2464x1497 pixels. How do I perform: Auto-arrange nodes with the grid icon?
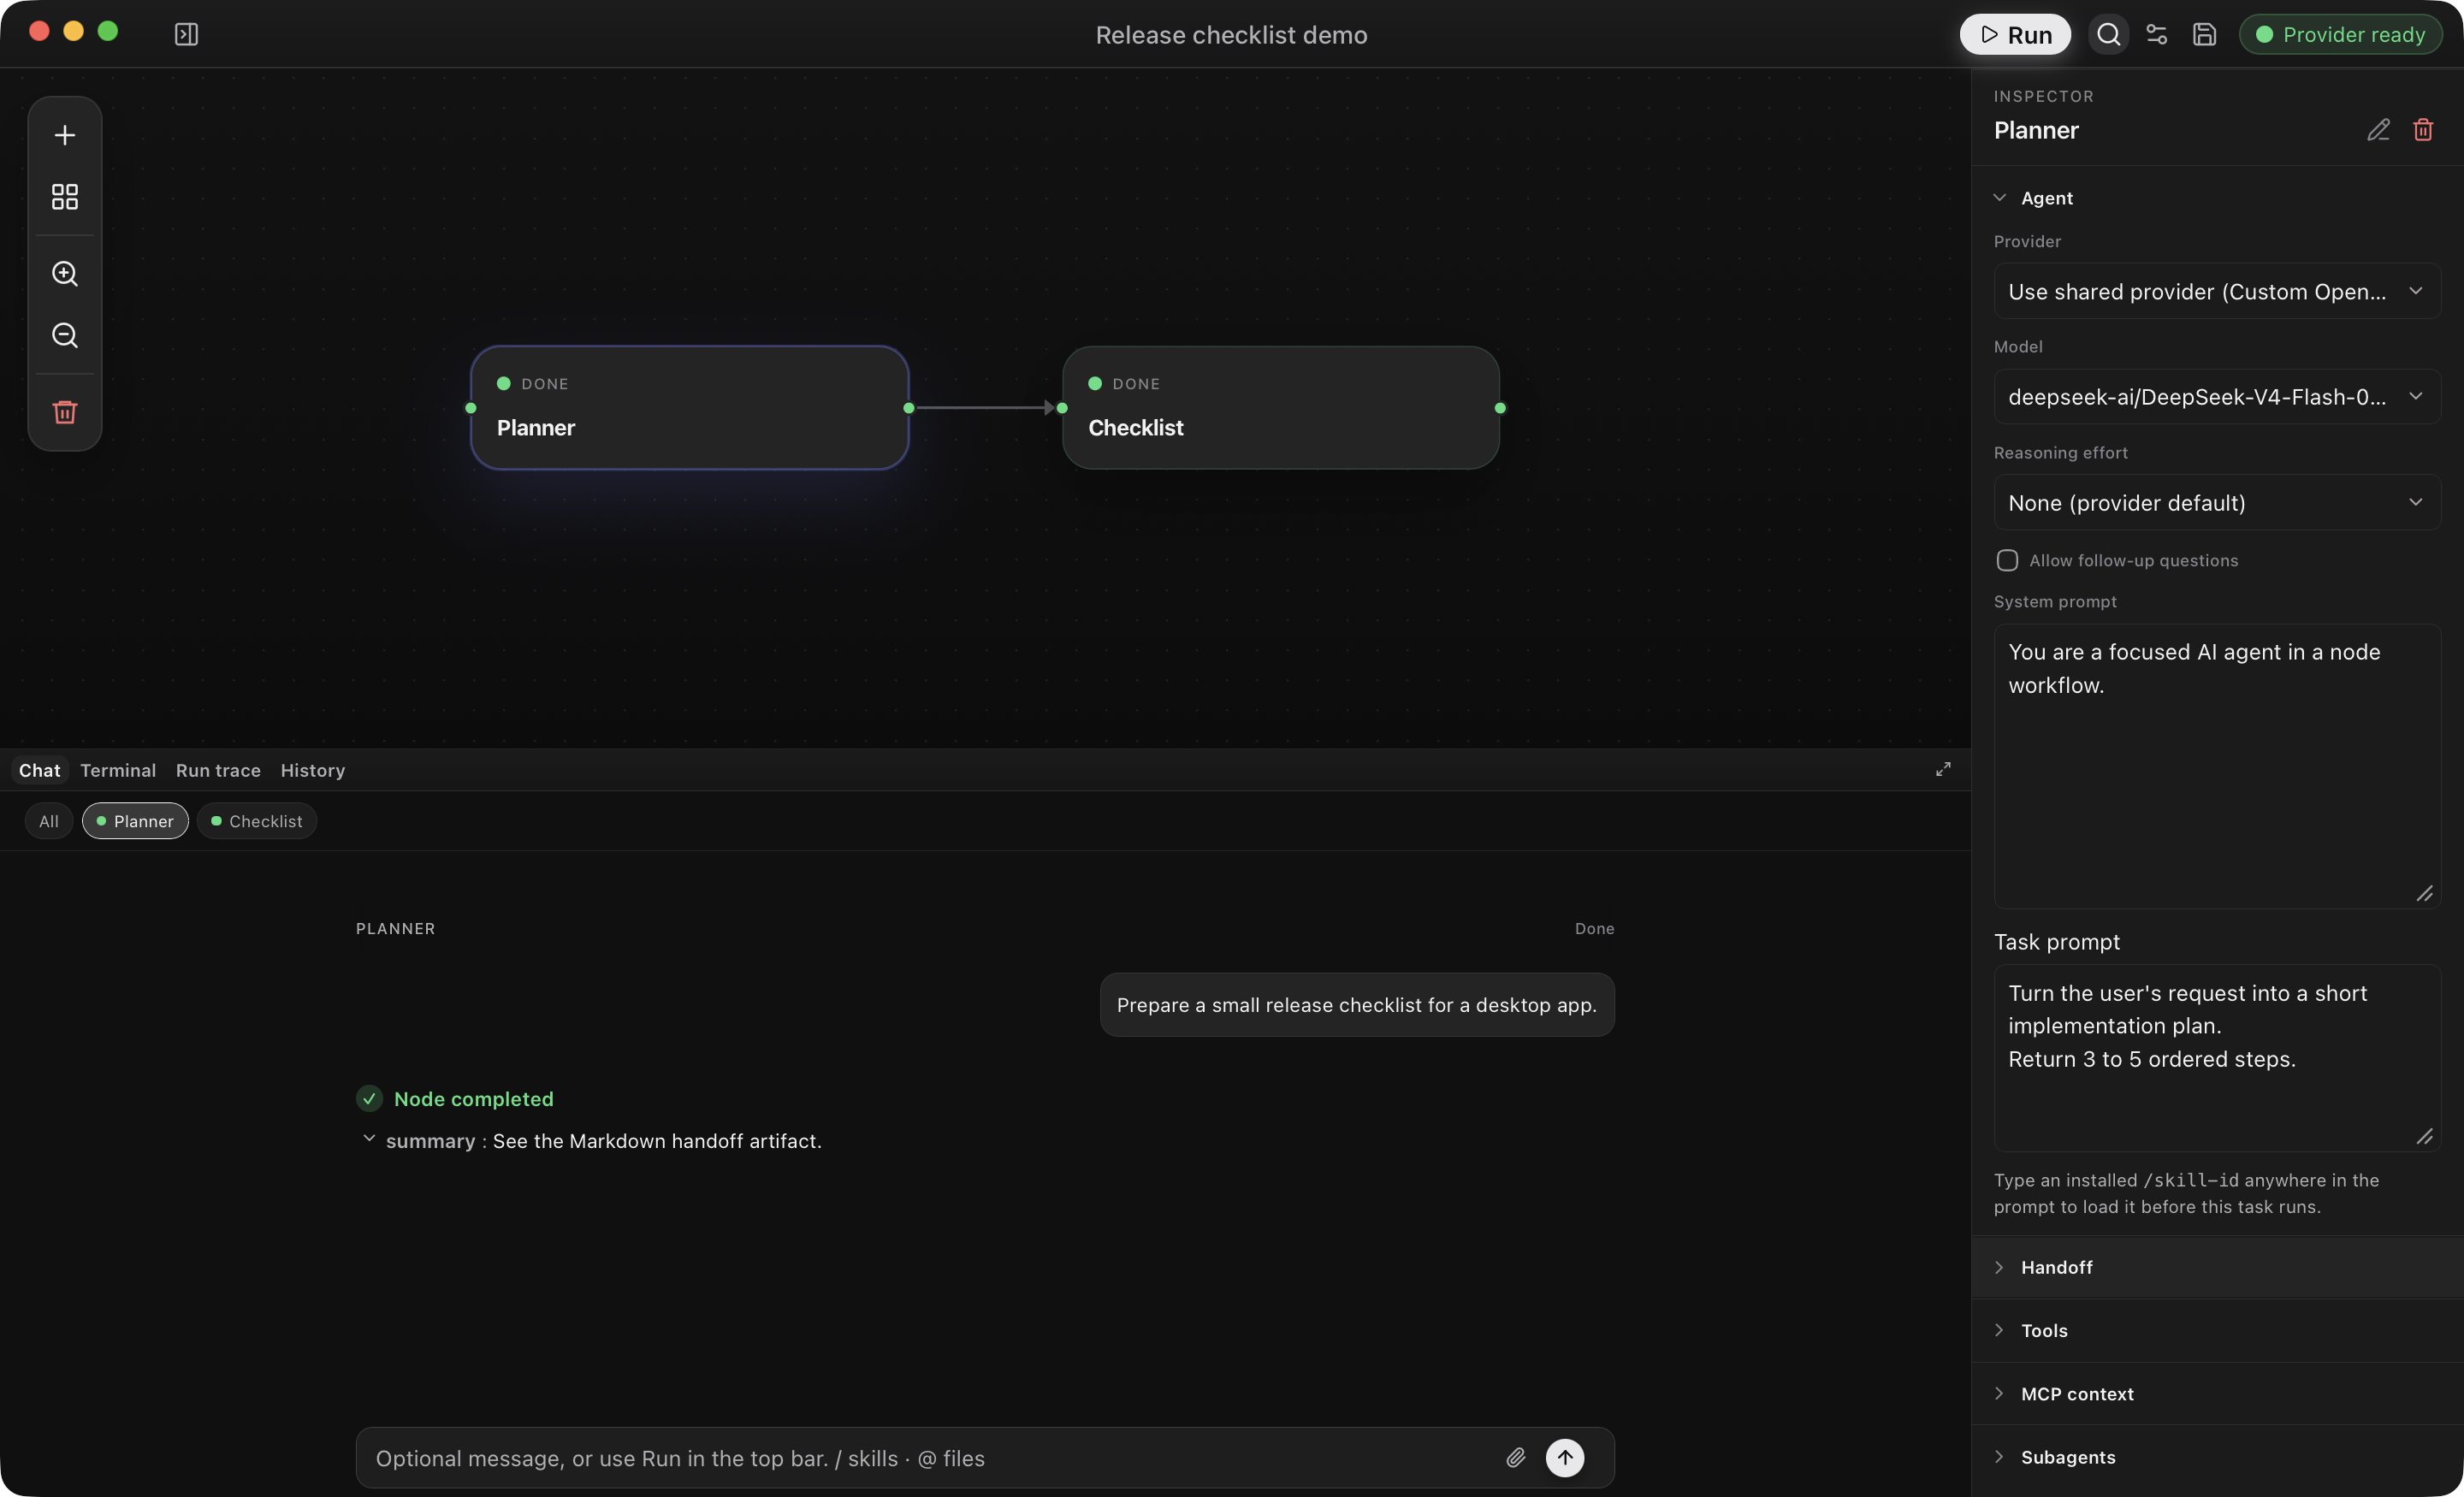[65, 196]
